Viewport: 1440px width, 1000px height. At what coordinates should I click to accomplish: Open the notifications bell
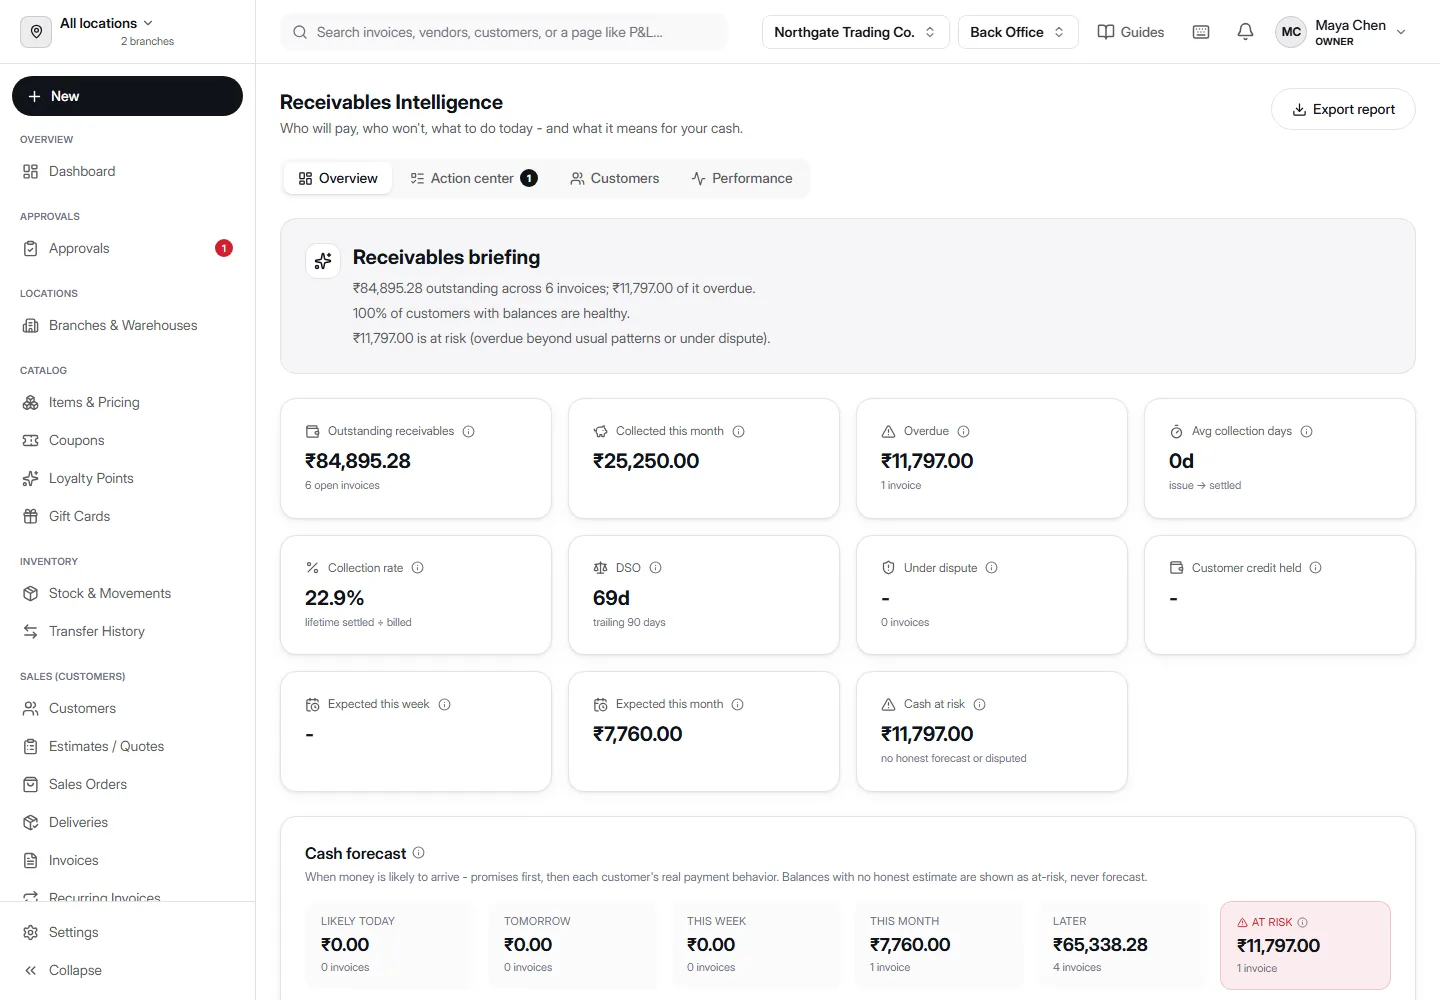click(1245, 32)
